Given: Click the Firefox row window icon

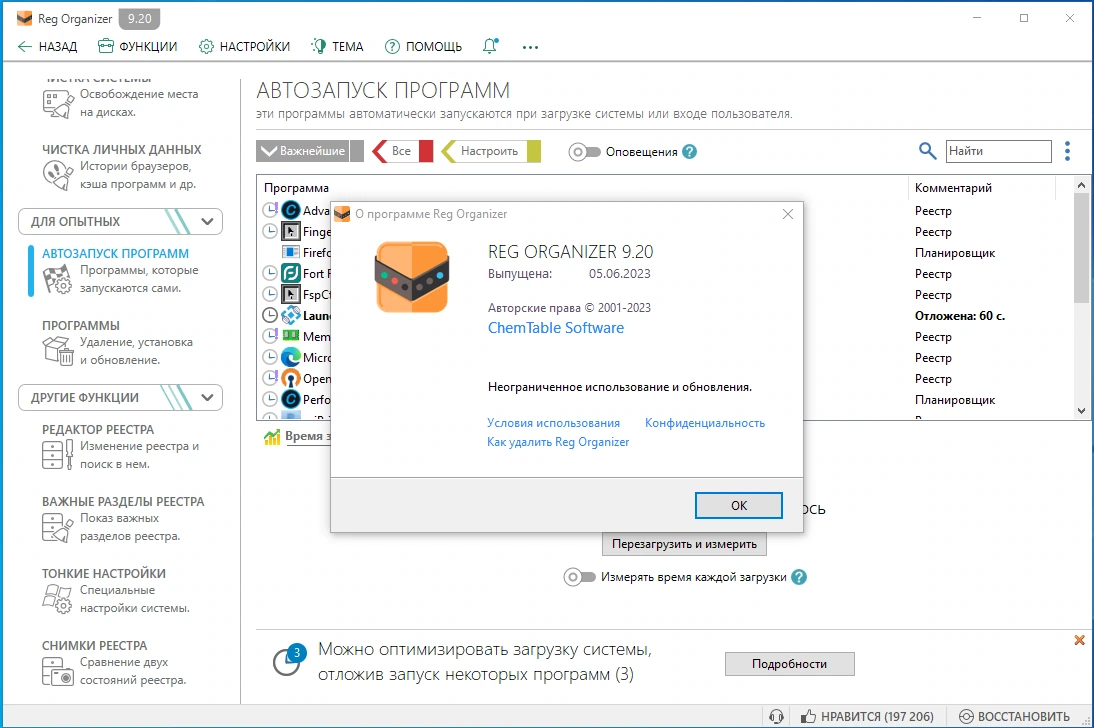Looking at the screenshot, I should [290, 252].
